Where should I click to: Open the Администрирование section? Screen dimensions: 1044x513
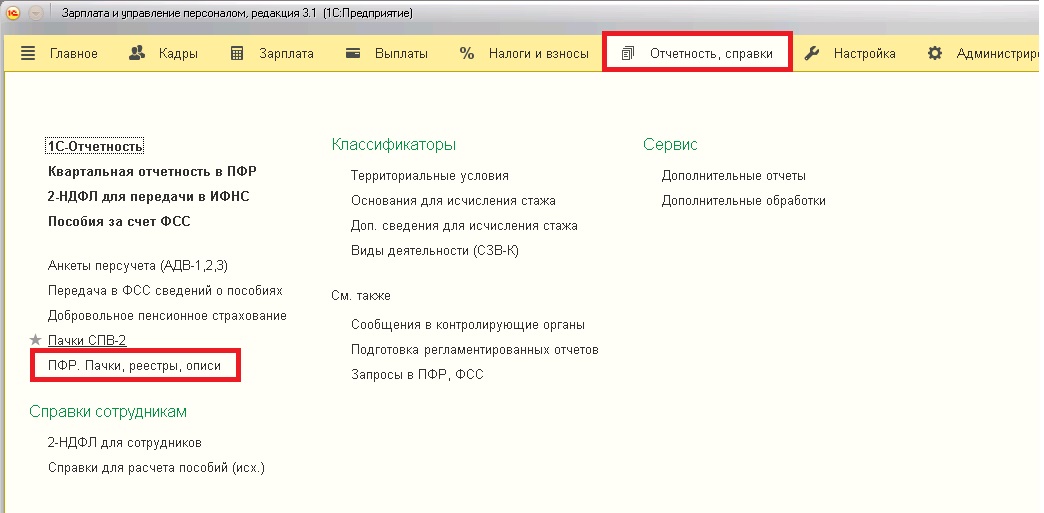coord(997,54)
